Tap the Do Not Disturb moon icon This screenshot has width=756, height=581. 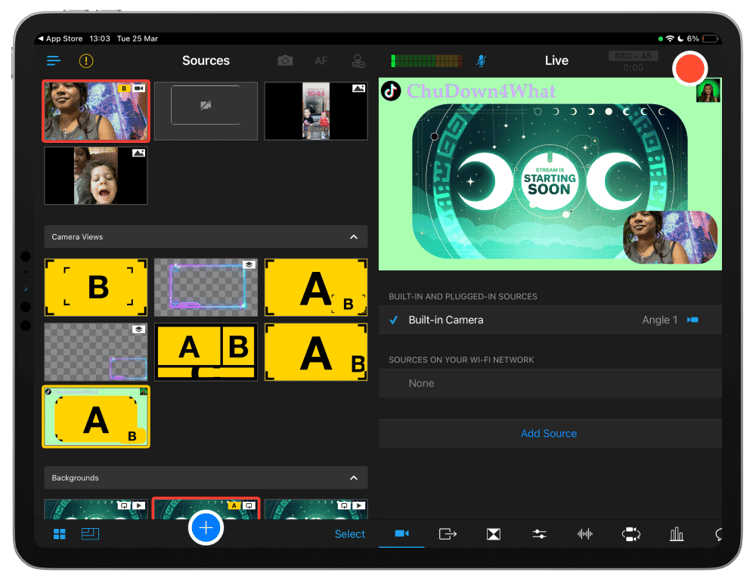(x=681, y=39)
